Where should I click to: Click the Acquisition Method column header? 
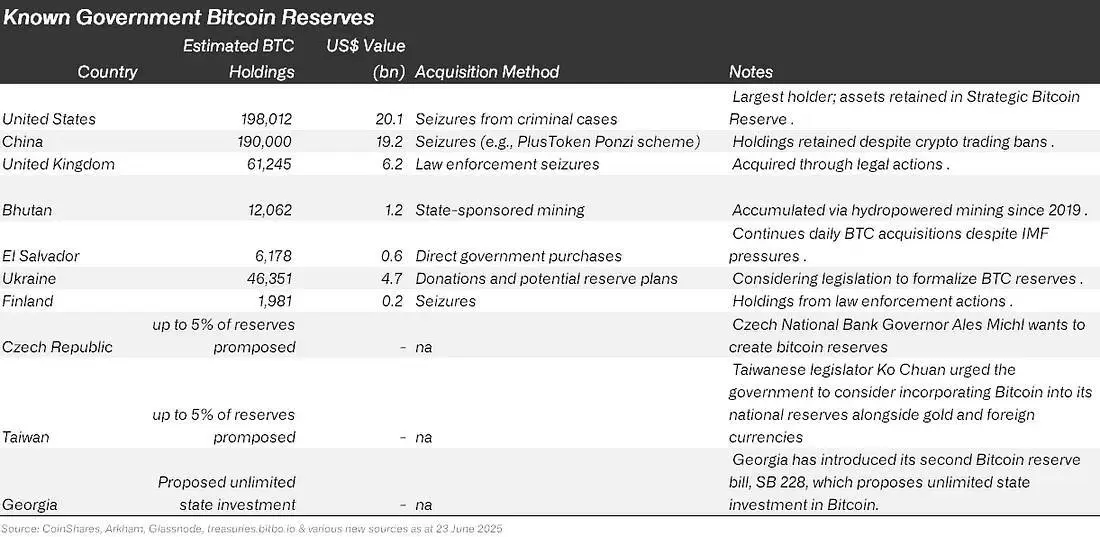487,72
